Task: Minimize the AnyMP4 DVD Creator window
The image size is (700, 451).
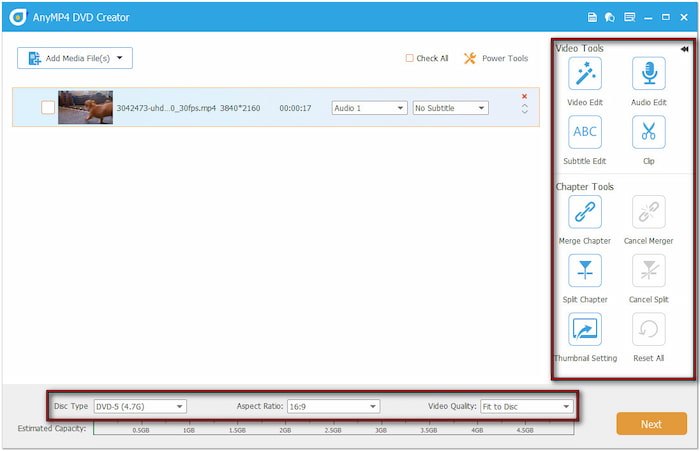Action: [x=648, y=18]
